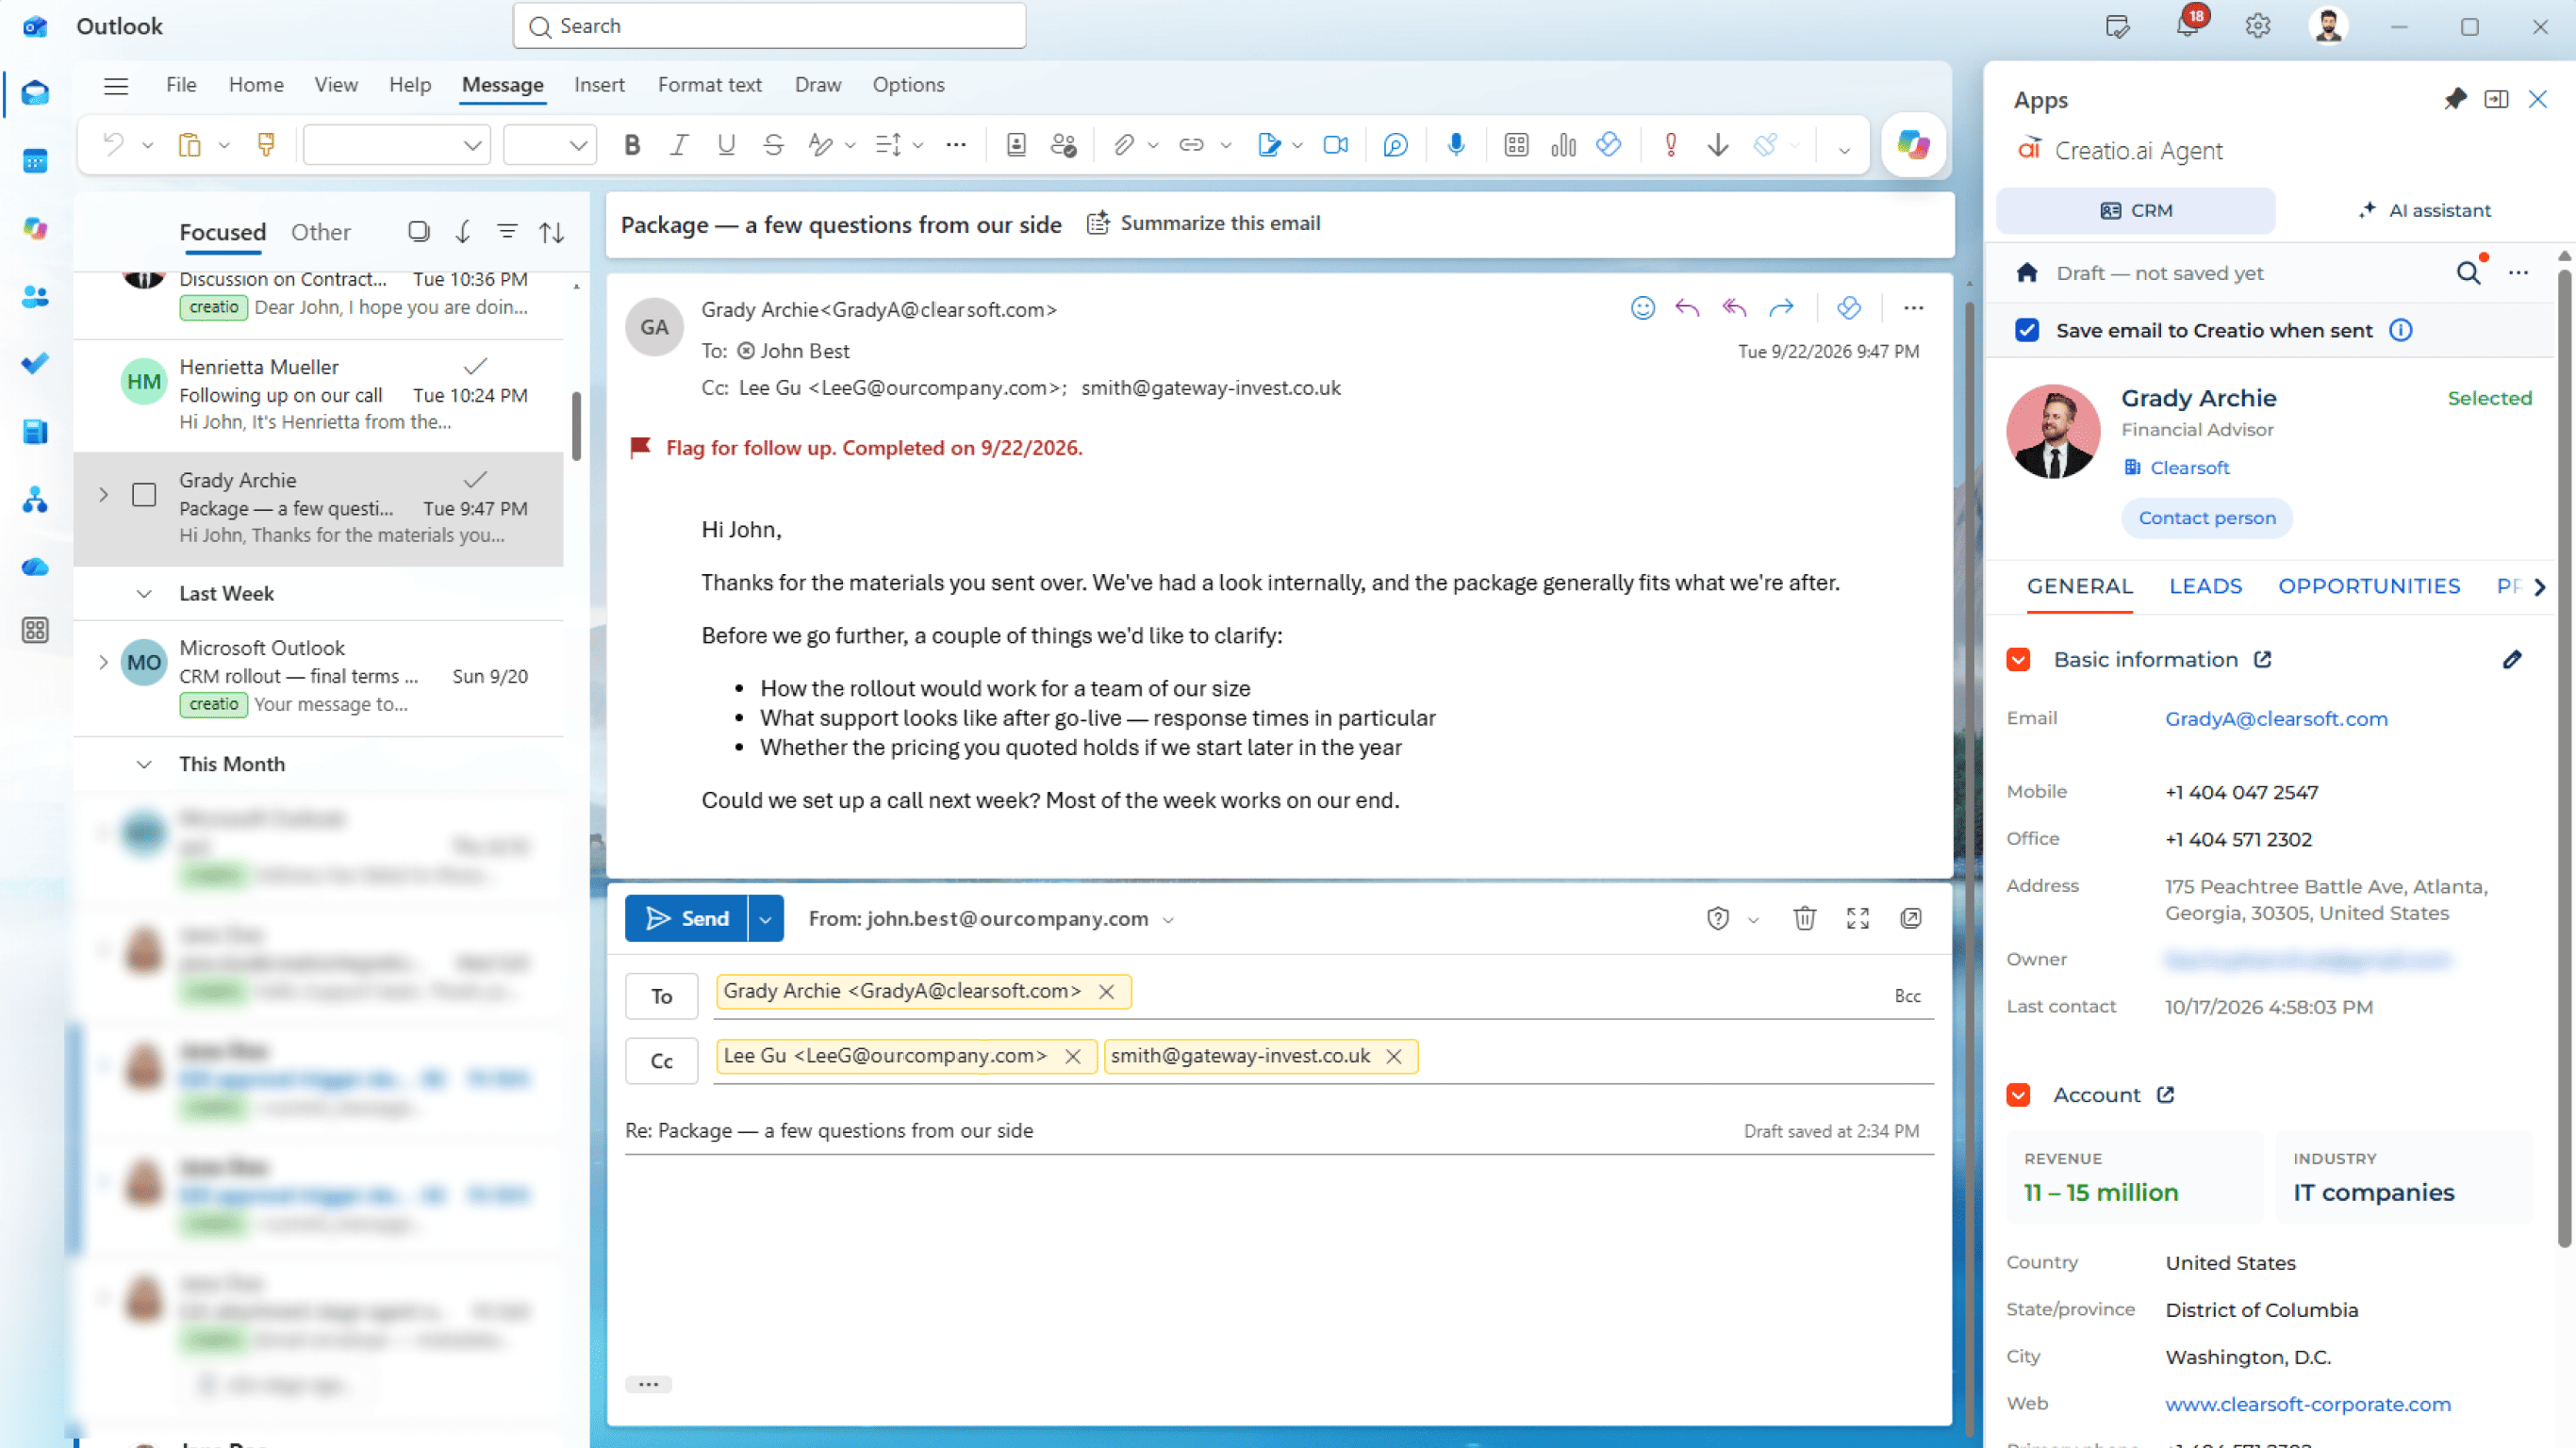Collapse the Basic information section toggle
The width and height of the screenshot is (2576, 1448).
coord(2018,659)
